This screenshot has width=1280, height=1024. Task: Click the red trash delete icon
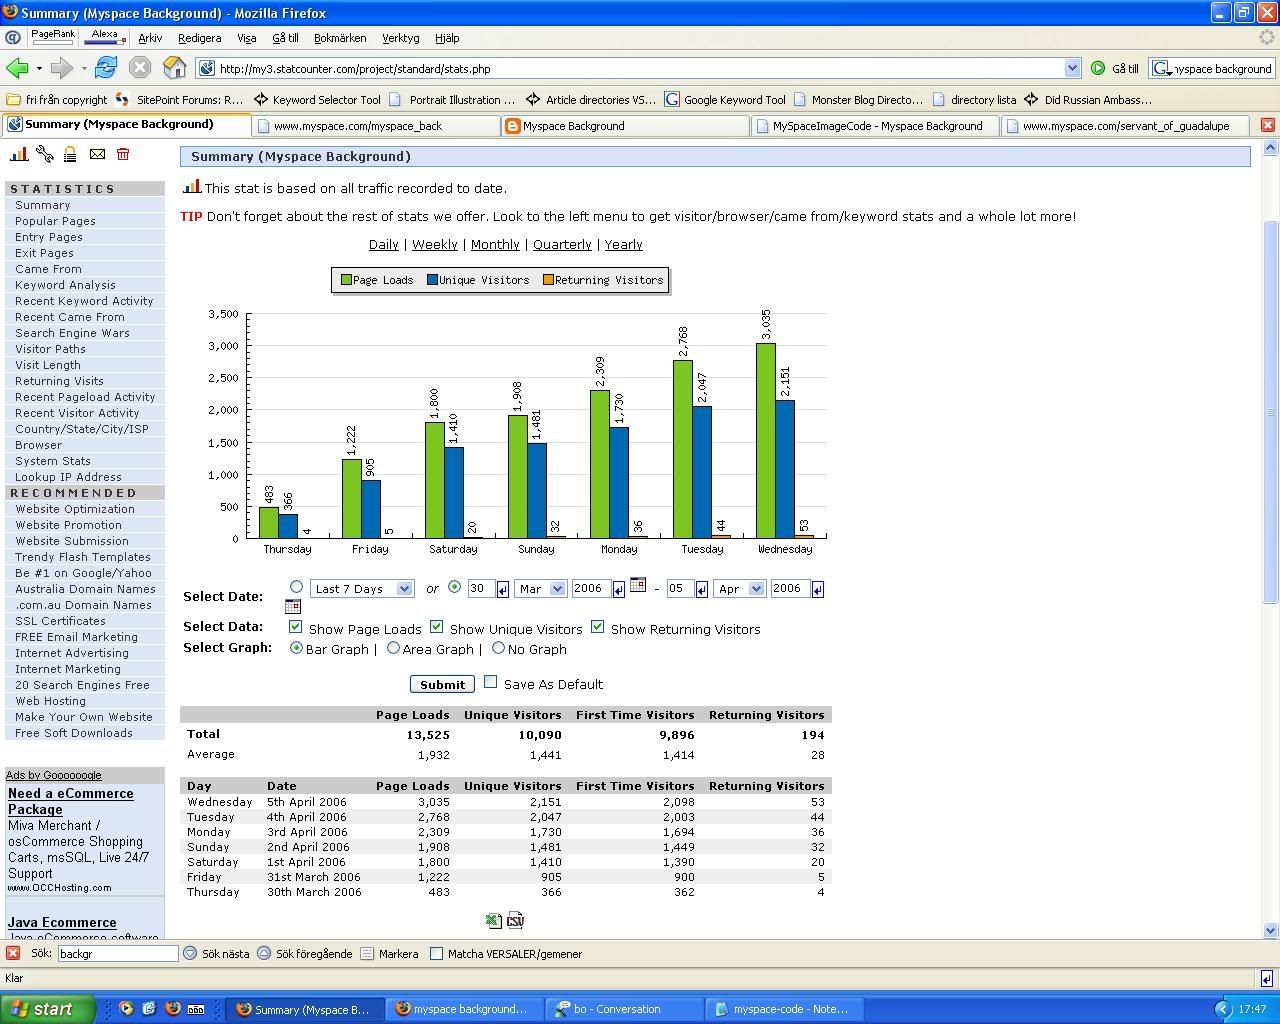point(123,154)
